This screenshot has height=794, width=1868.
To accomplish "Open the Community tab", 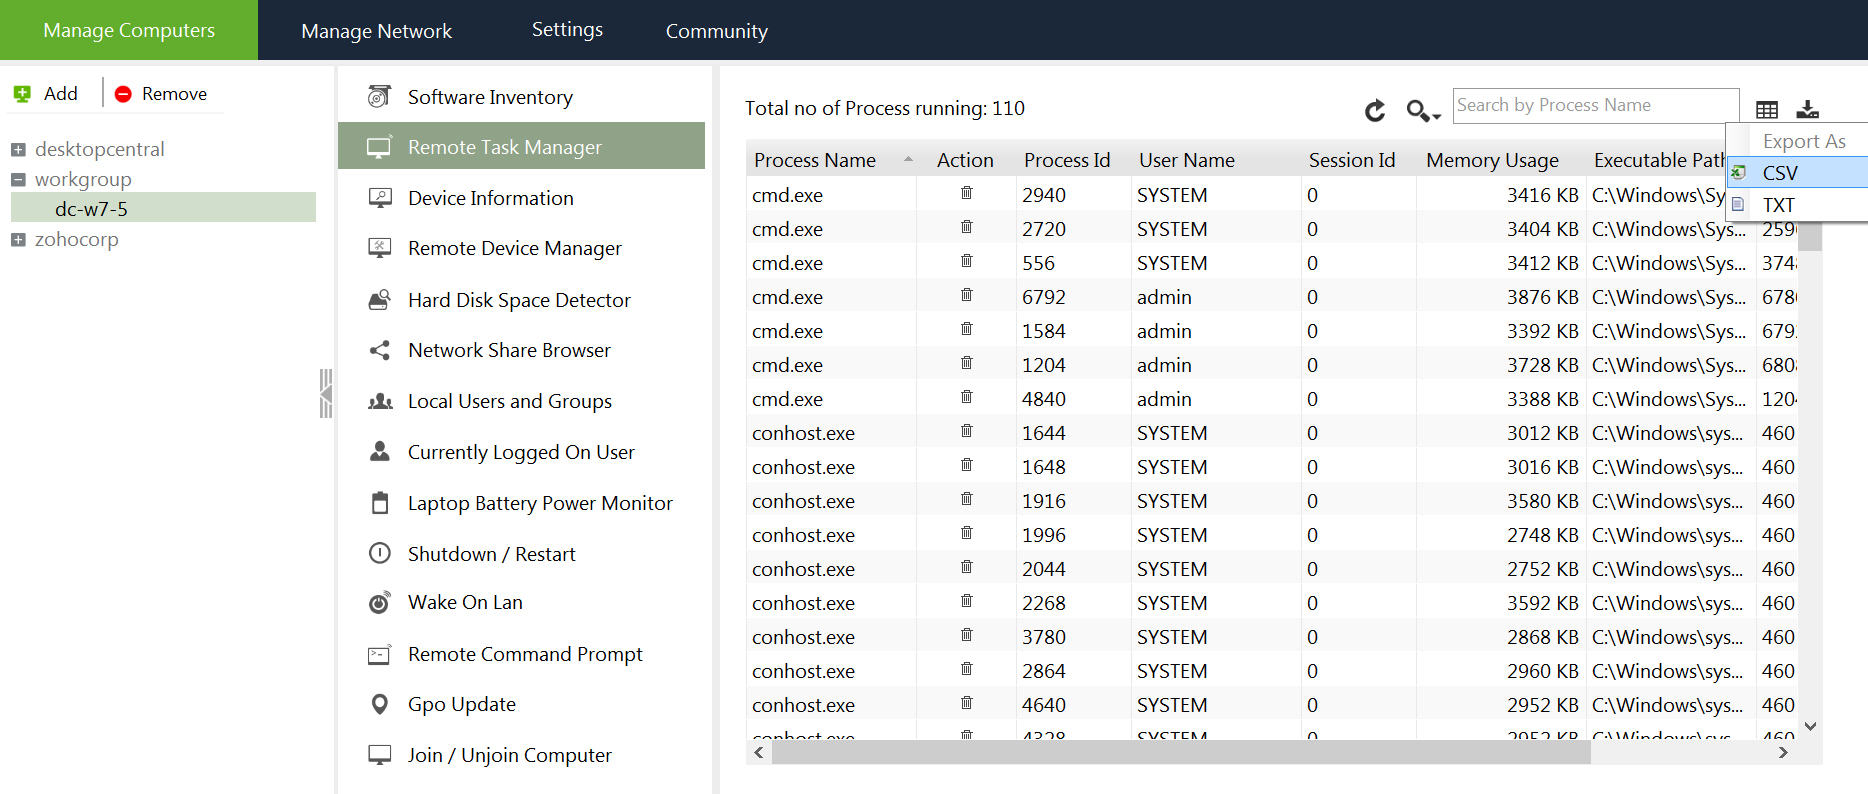I will [716, 31].
